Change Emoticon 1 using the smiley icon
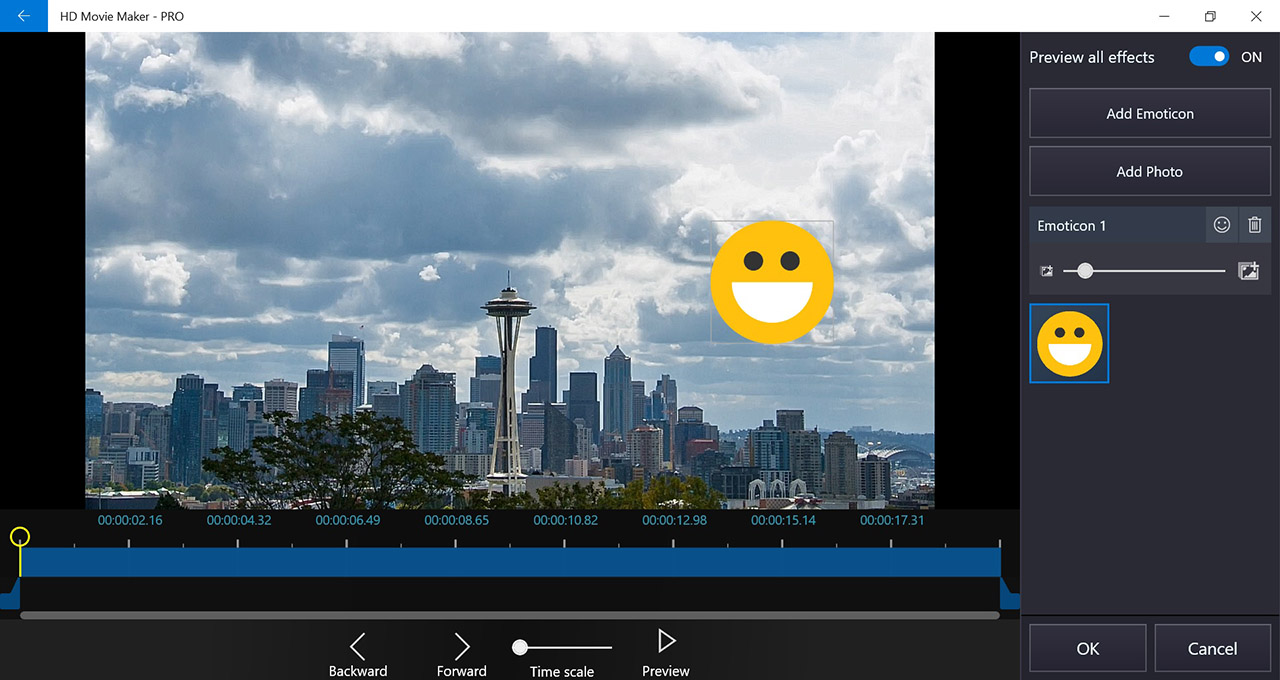The width and height of the screenshot is (1280, 680). point(1221,225)
